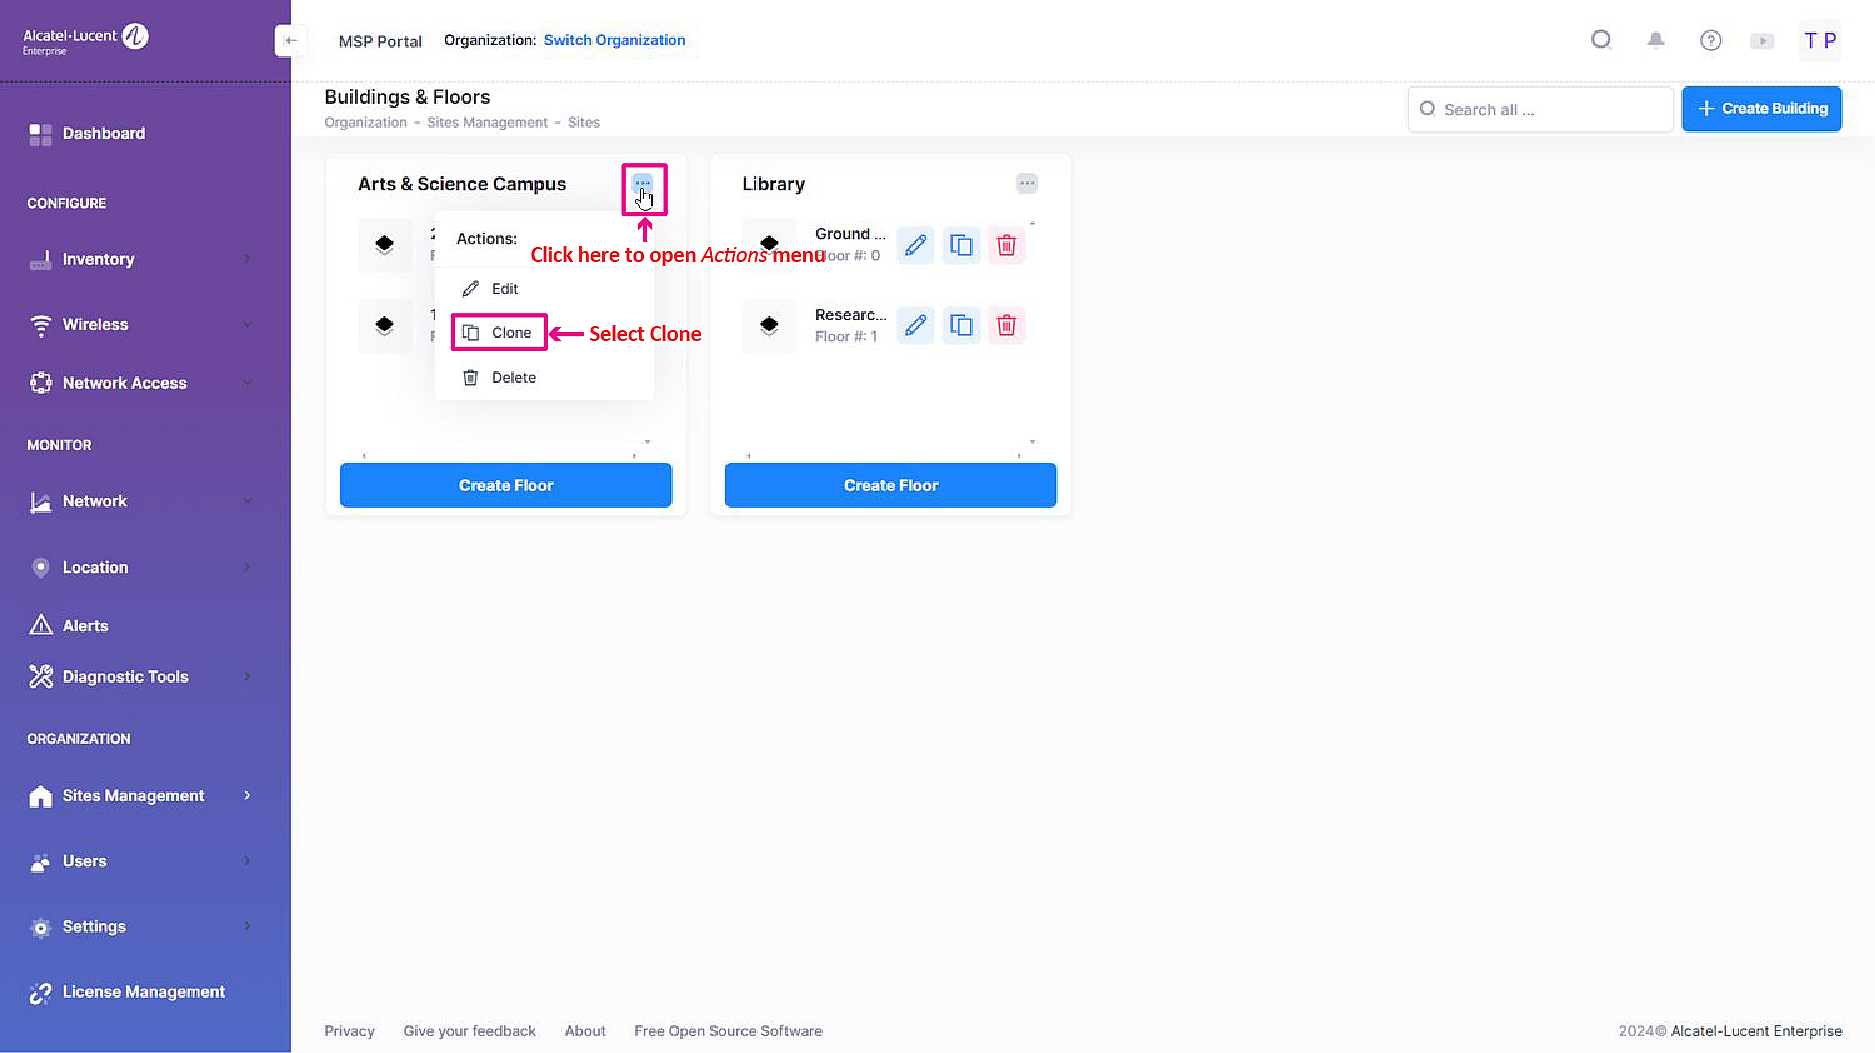Click the clone icon for Ground floor

pyautogui.click(x=960, y=245)
